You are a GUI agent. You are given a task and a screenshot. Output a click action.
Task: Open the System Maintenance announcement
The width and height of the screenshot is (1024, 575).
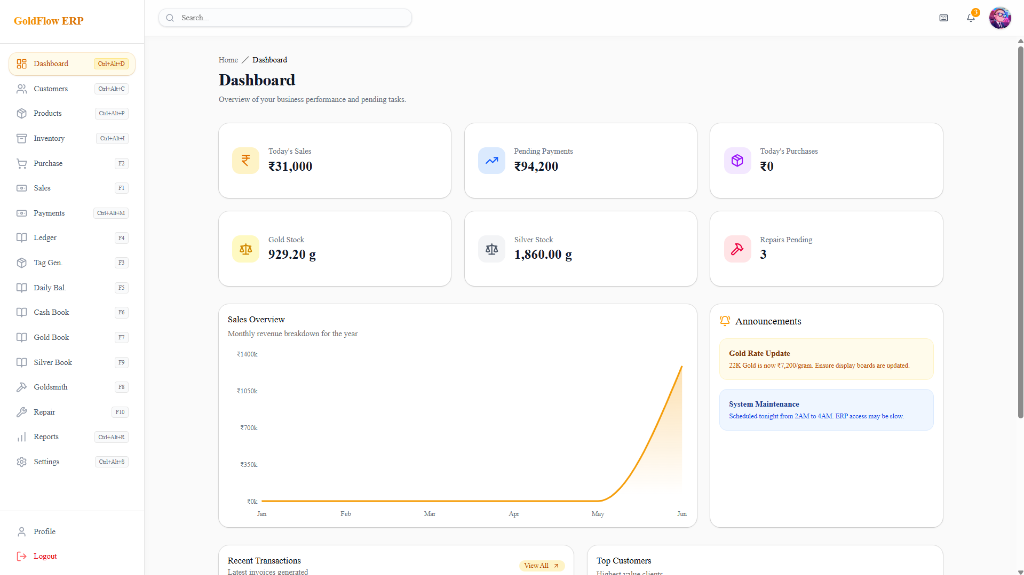click(826, 410)
